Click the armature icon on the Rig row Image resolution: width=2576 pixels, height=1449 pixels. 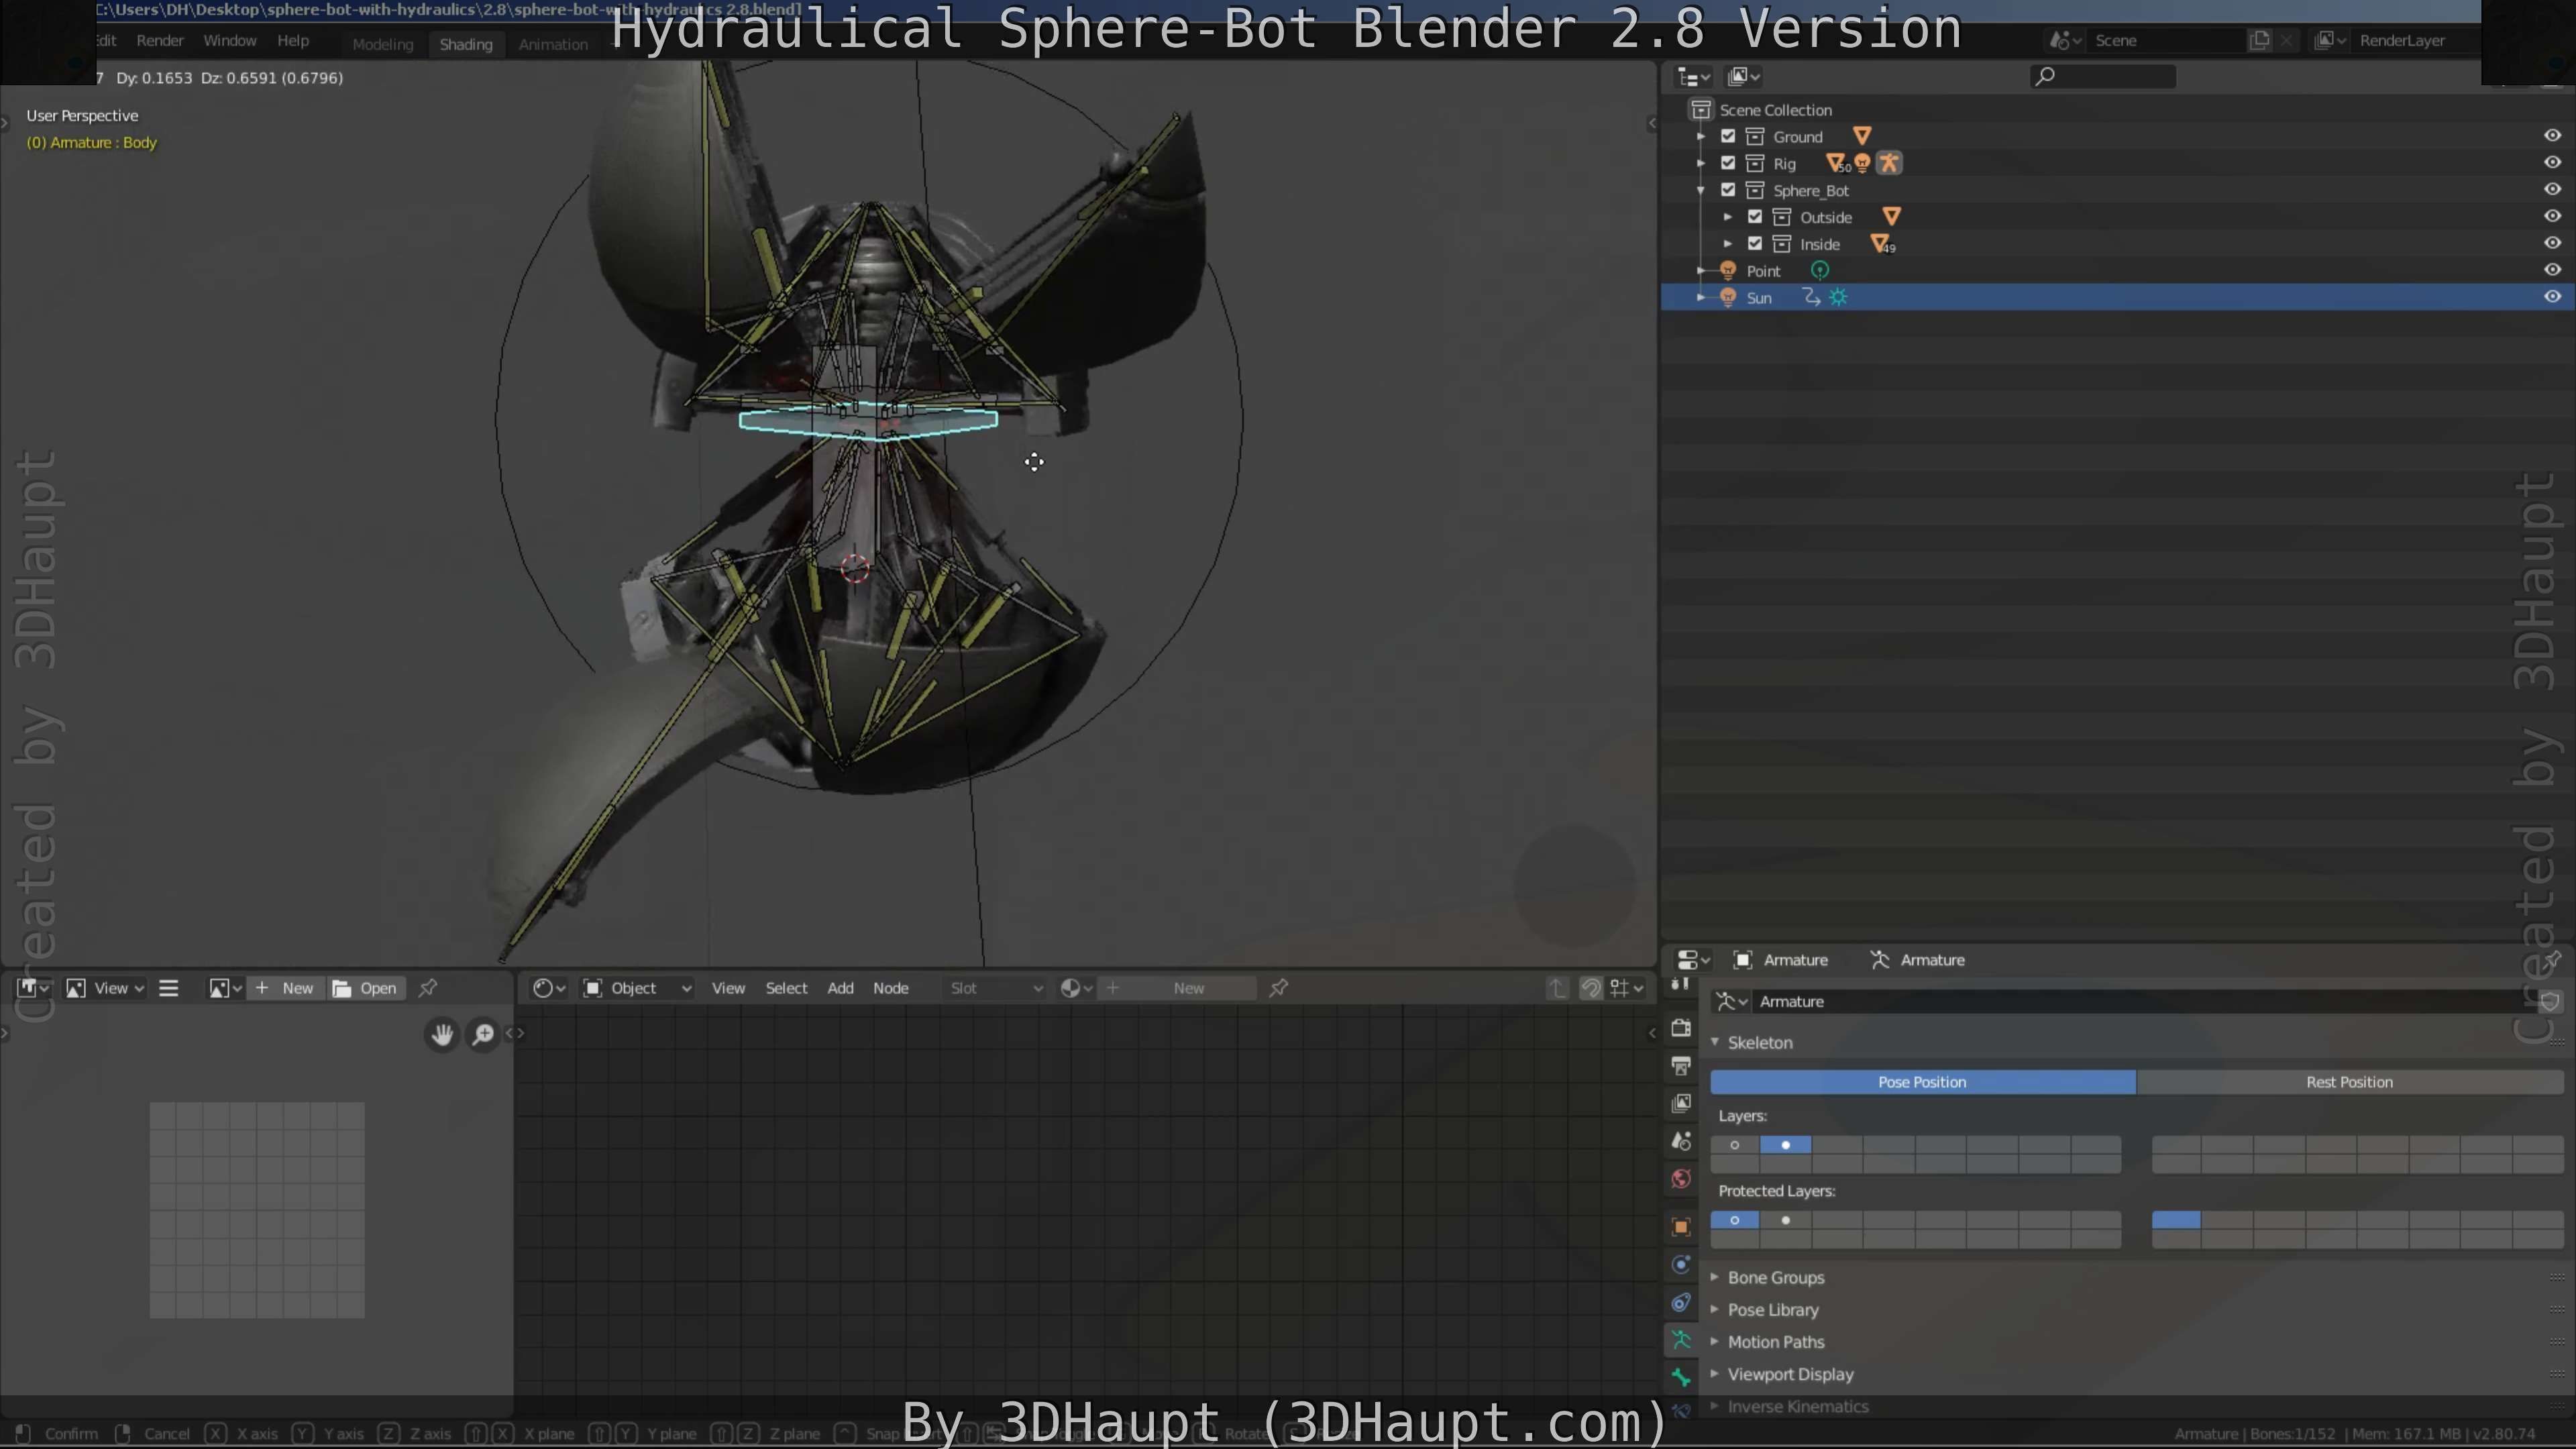(x=1889, y=163)
